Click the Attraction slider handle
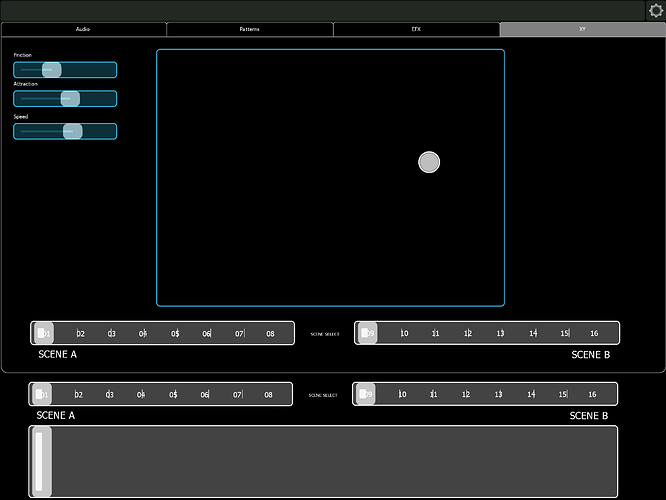666x500 pixels. tap(70, 99)
